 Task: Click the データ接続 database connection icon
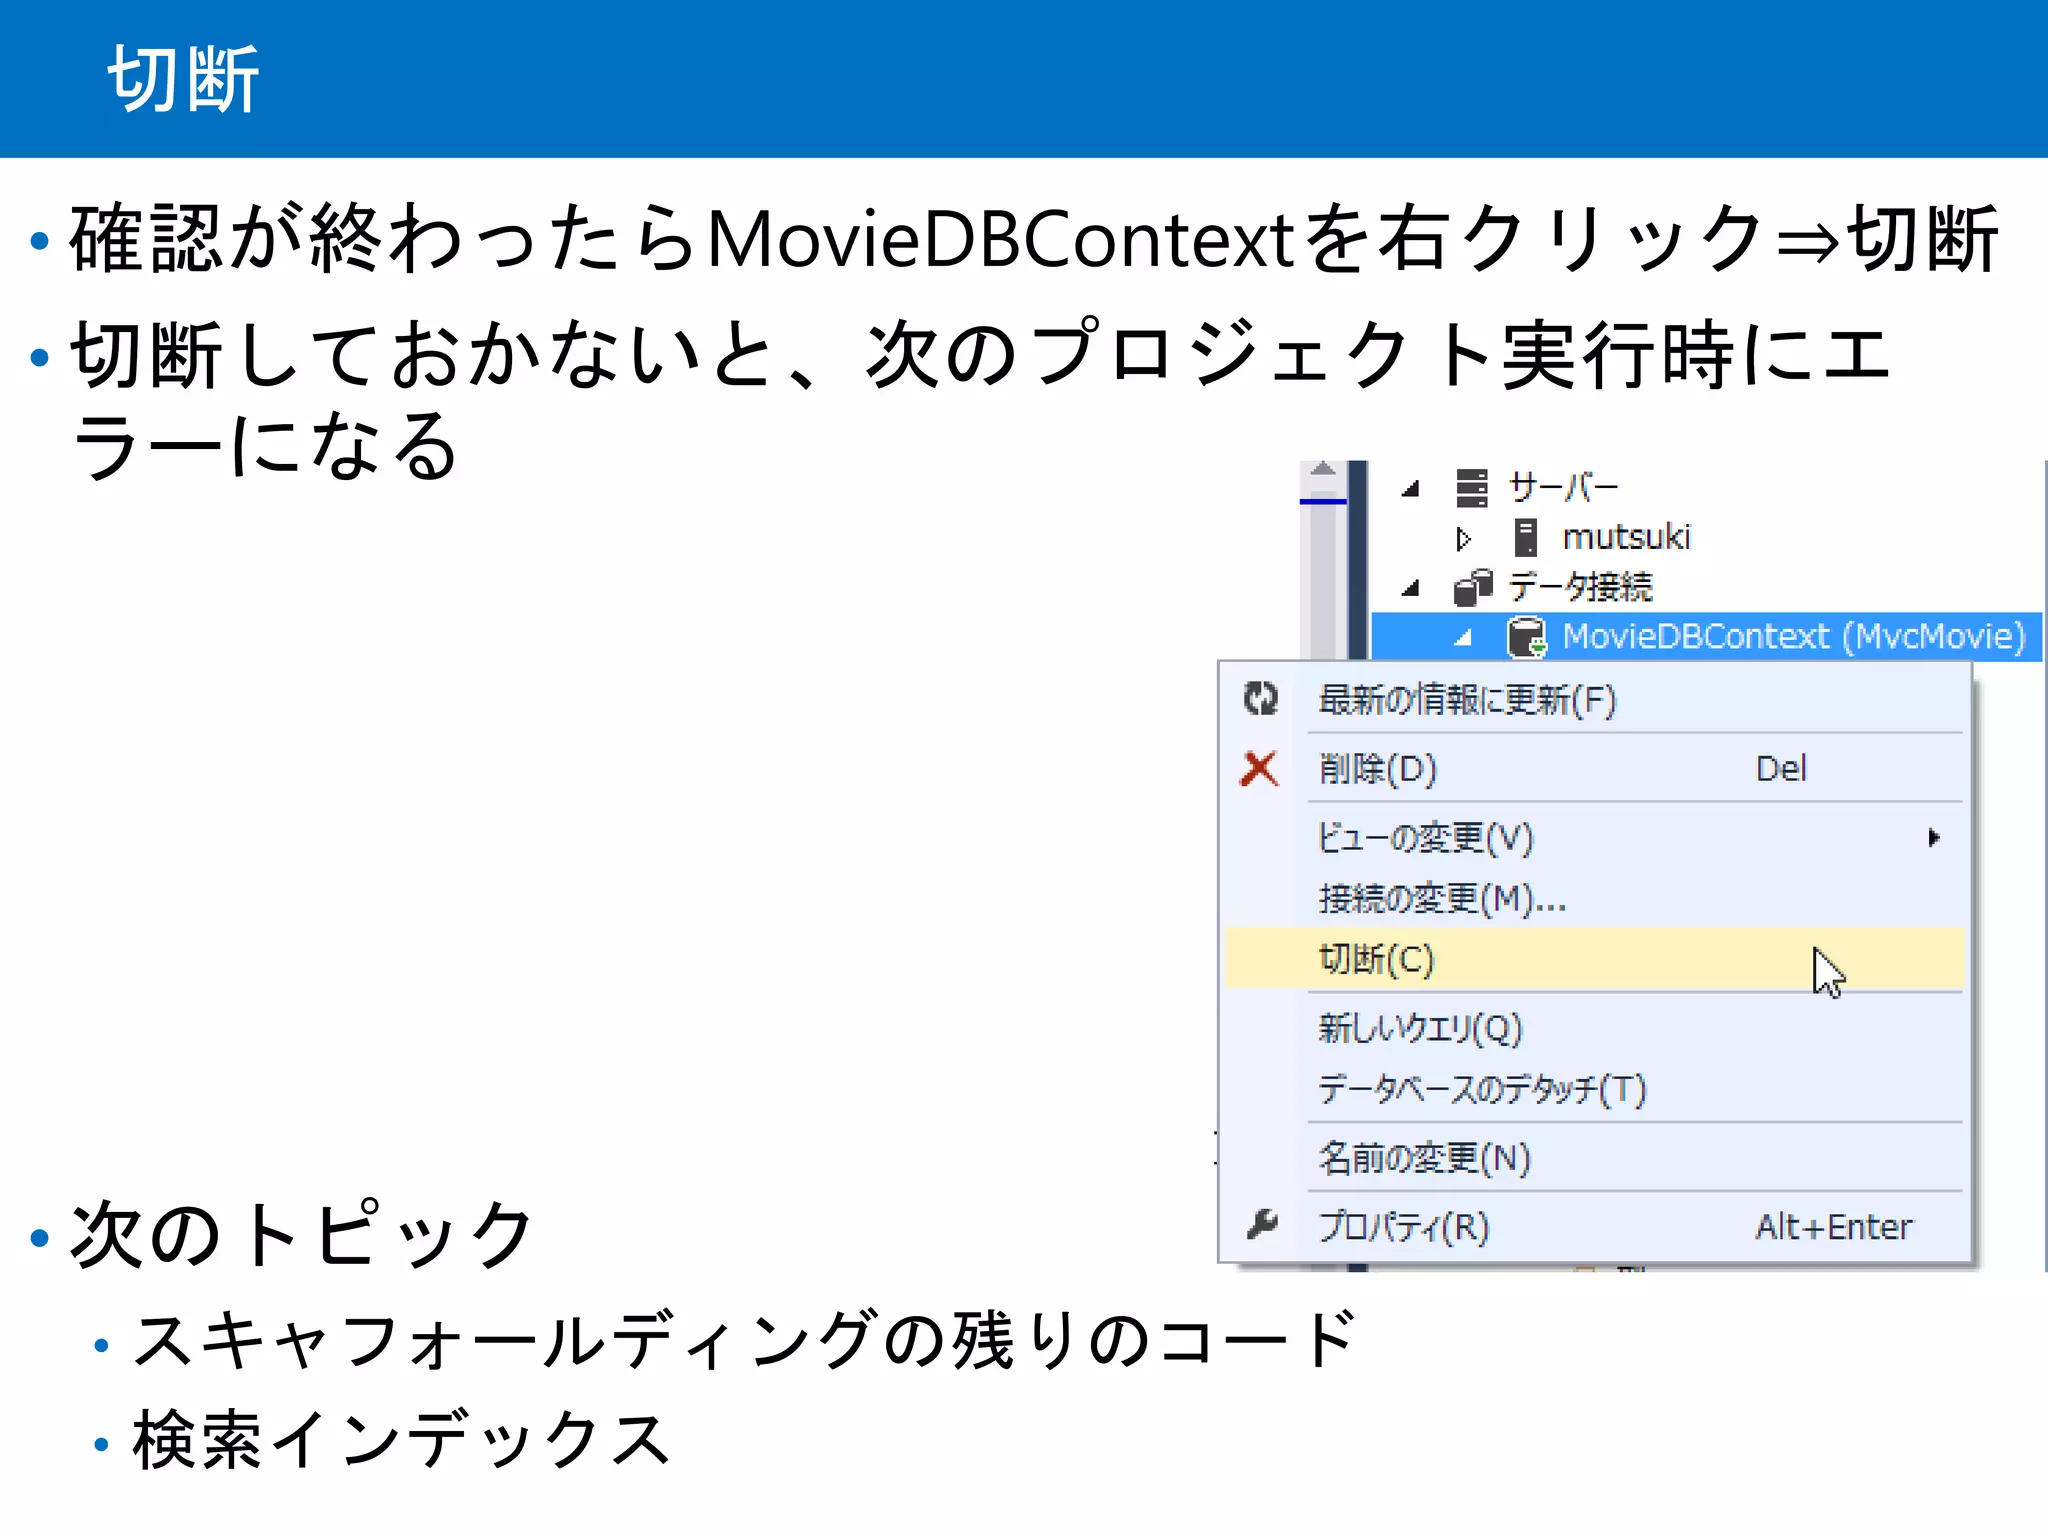[1472, 587]
